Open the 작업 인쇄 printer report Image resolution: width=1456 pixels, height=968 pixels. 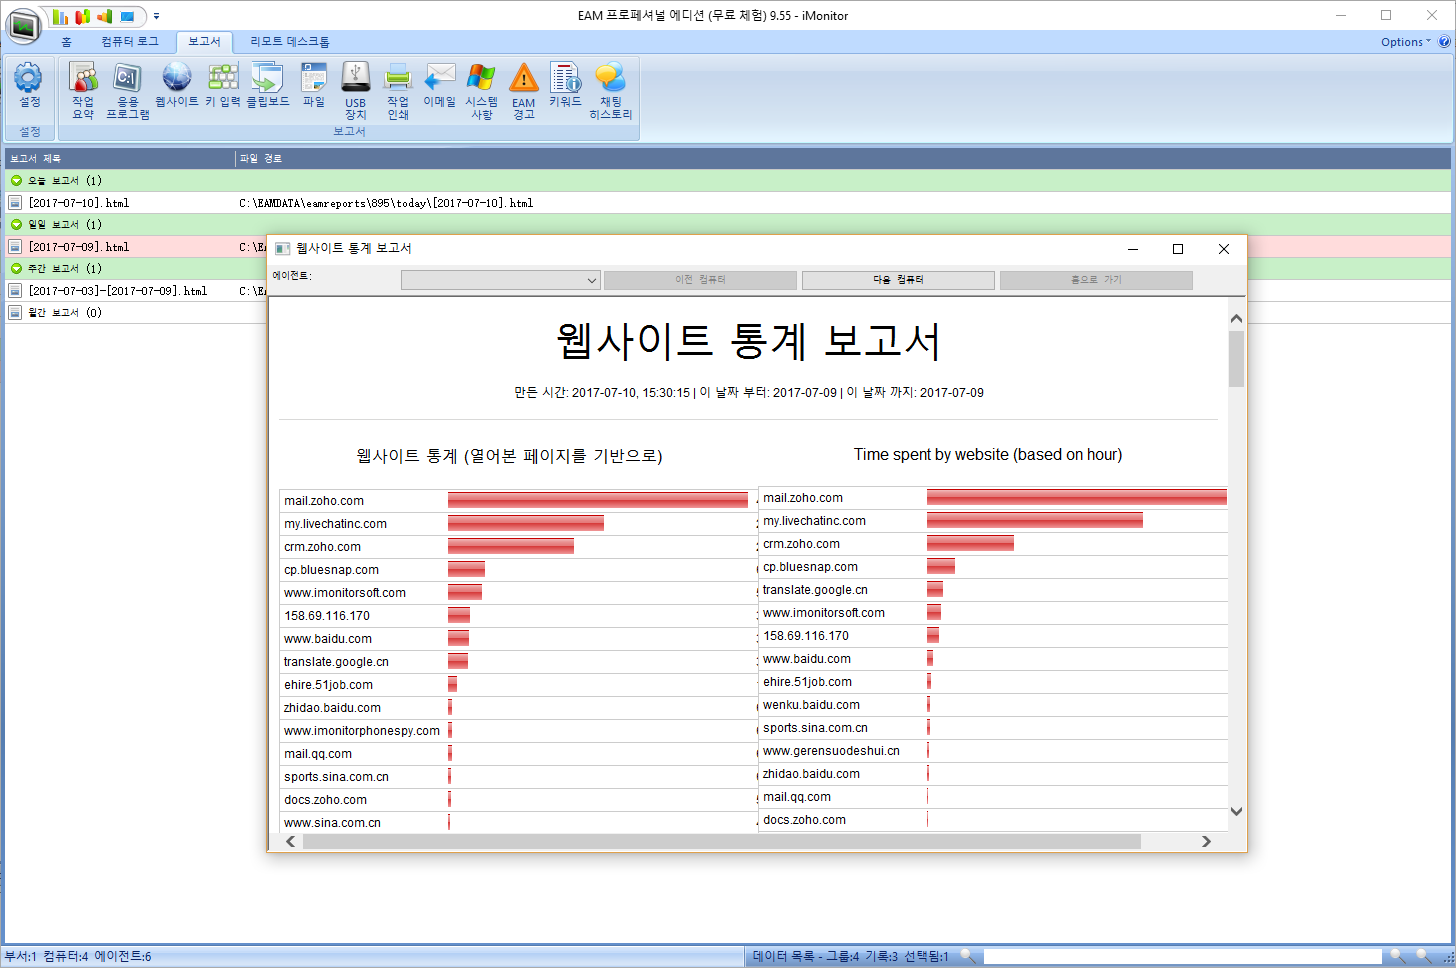(x=398, y=90)
